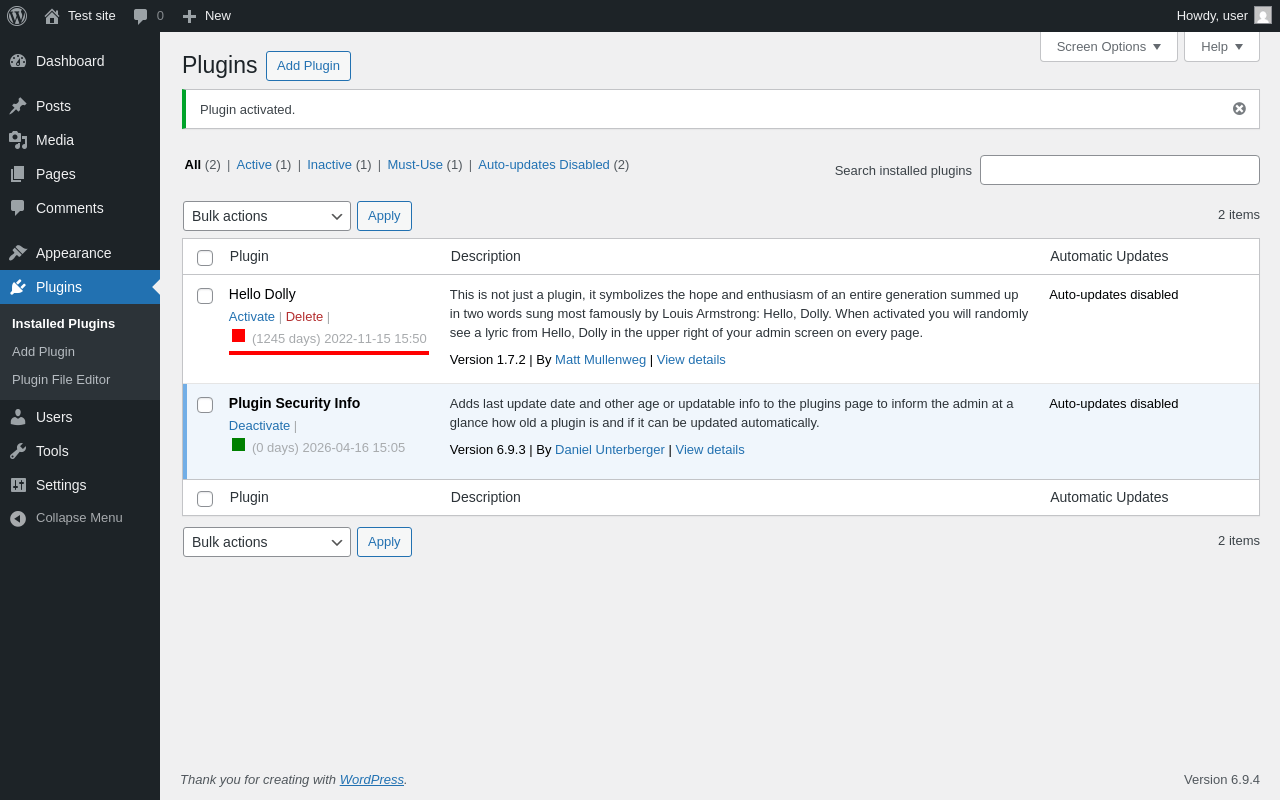
Task: Click Plugin Security Info date 2026-04-16 15:05
Action: coord(354,448)
